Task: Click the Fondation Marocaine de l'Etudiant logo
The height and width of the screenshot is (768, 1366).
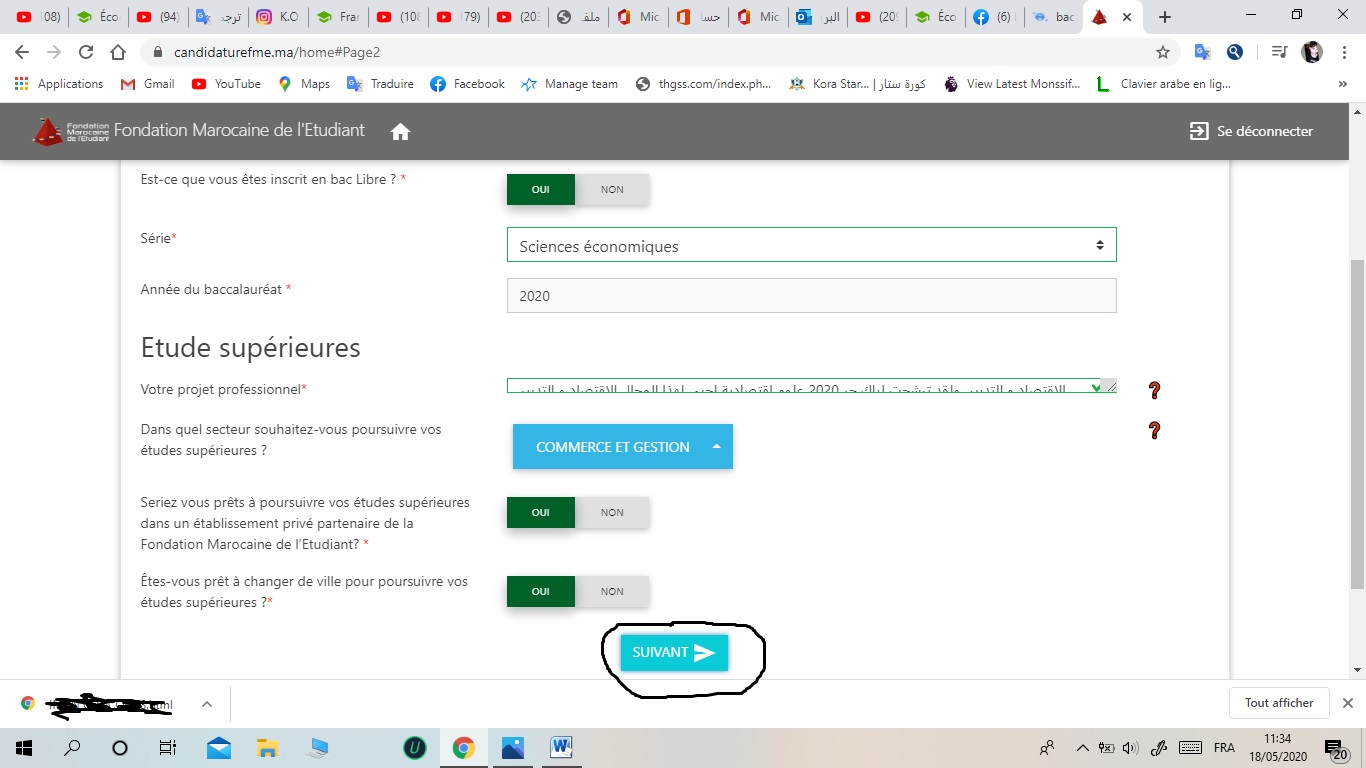Action: (72, 131)
